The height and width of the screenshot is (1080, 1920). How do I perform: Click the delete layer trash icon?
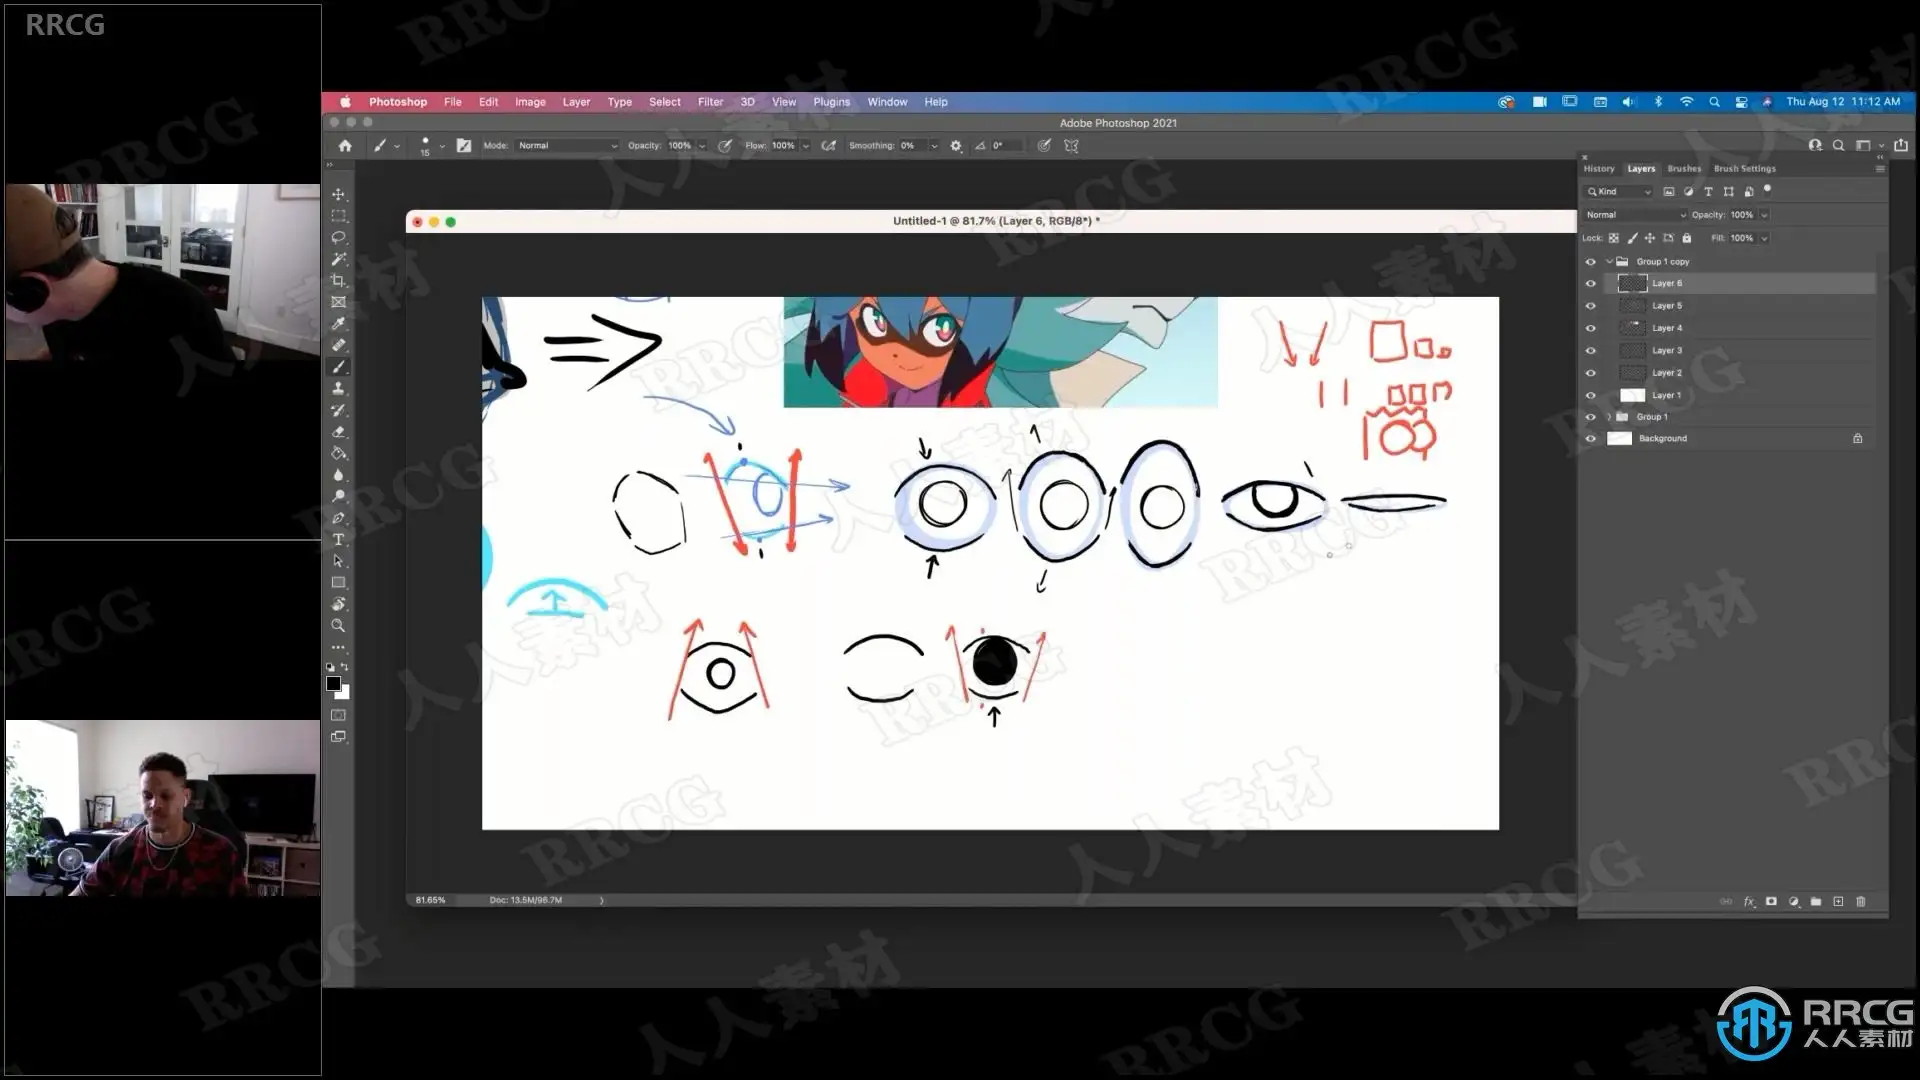click(1861, 902)
